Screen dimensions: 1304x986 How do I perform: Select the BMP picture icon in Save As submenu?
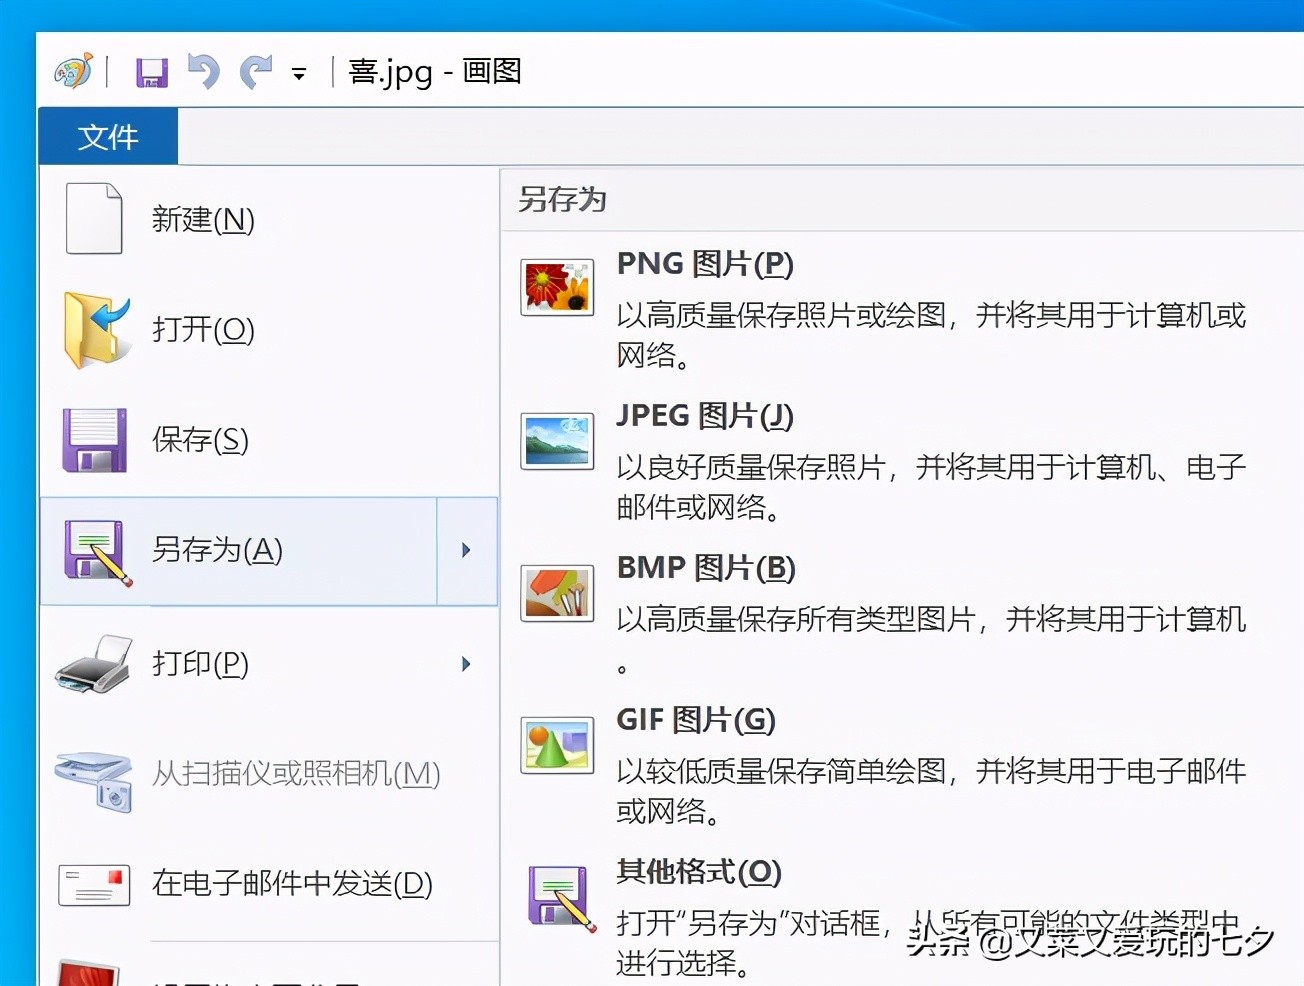pyautogui.click(x=556, y=592)
